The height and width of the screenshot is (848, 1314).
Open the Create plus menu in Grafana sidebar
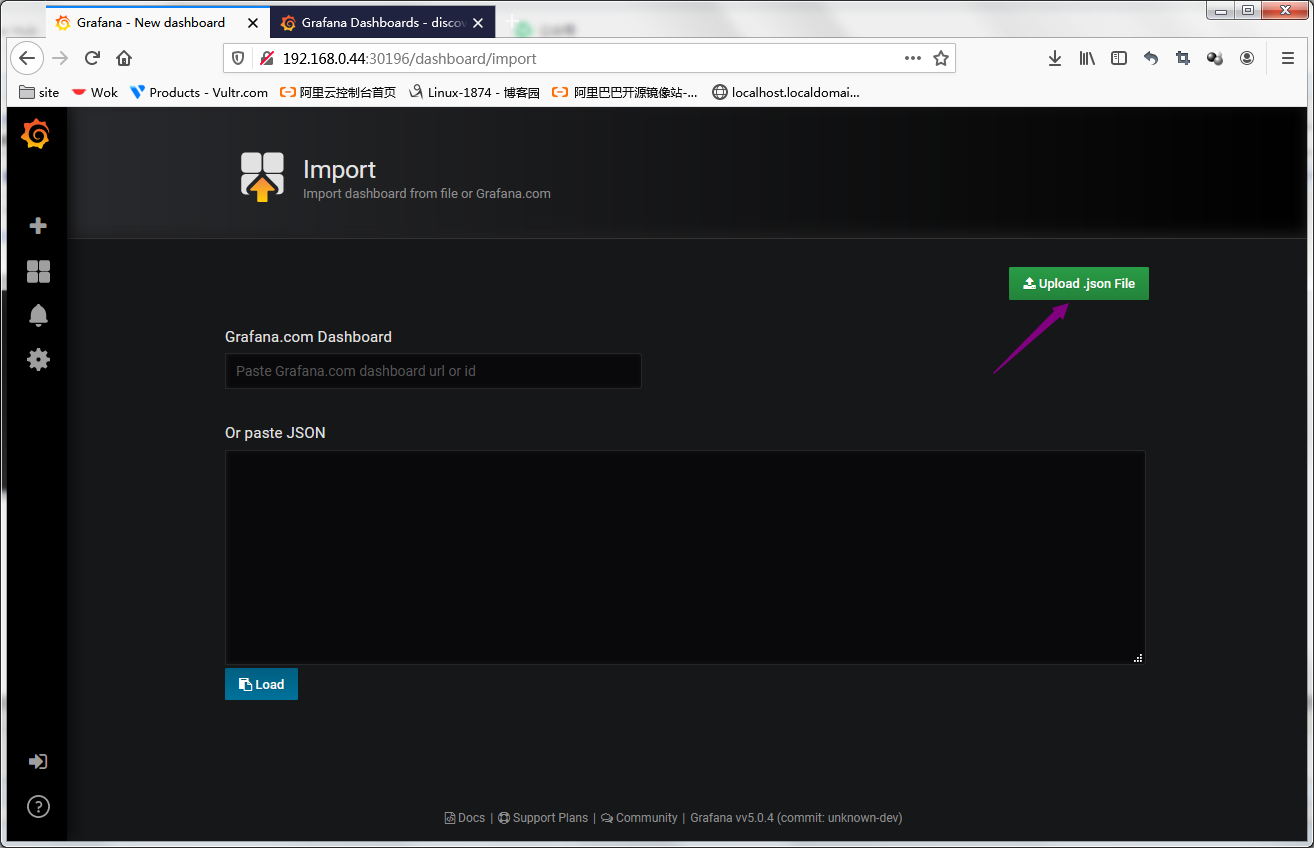pyautogui.click(x=38, y=226)
